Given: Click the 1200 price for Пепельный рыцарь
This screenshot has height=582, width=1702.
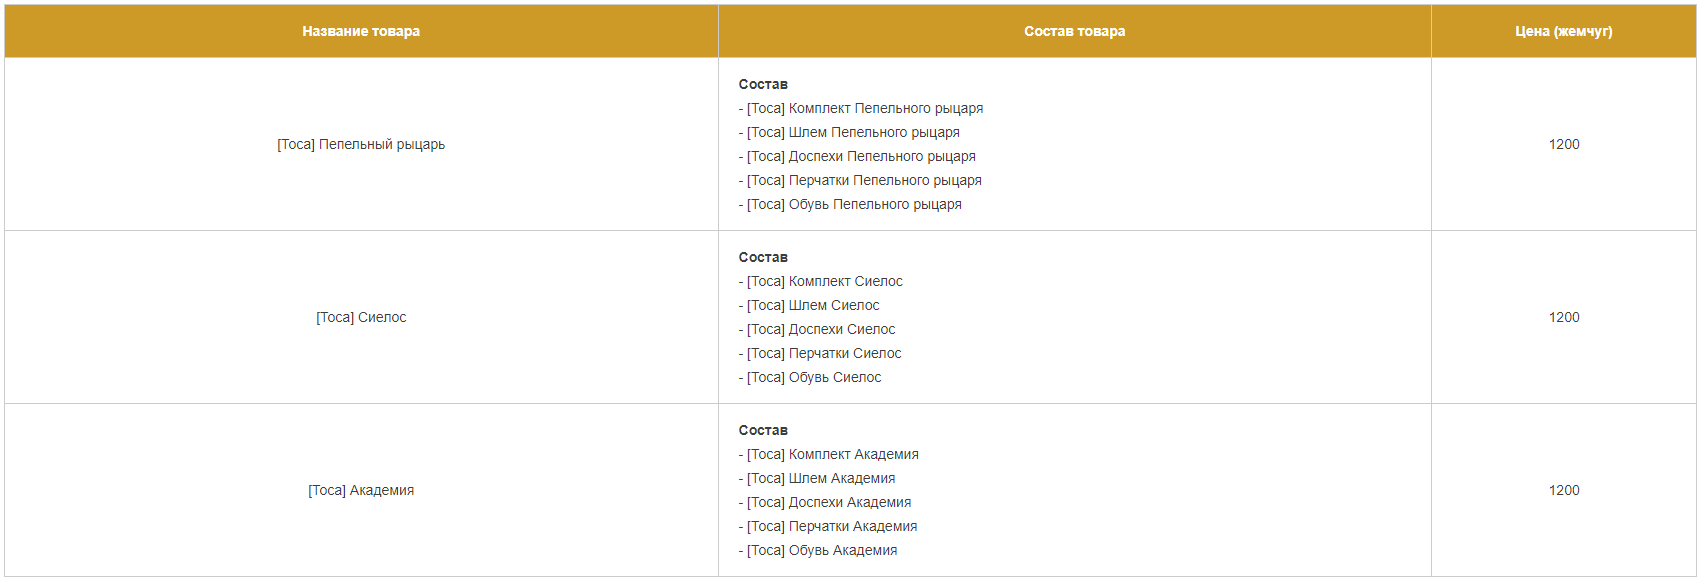Looking at the screenshot, I should click(x=1564, y=144).
